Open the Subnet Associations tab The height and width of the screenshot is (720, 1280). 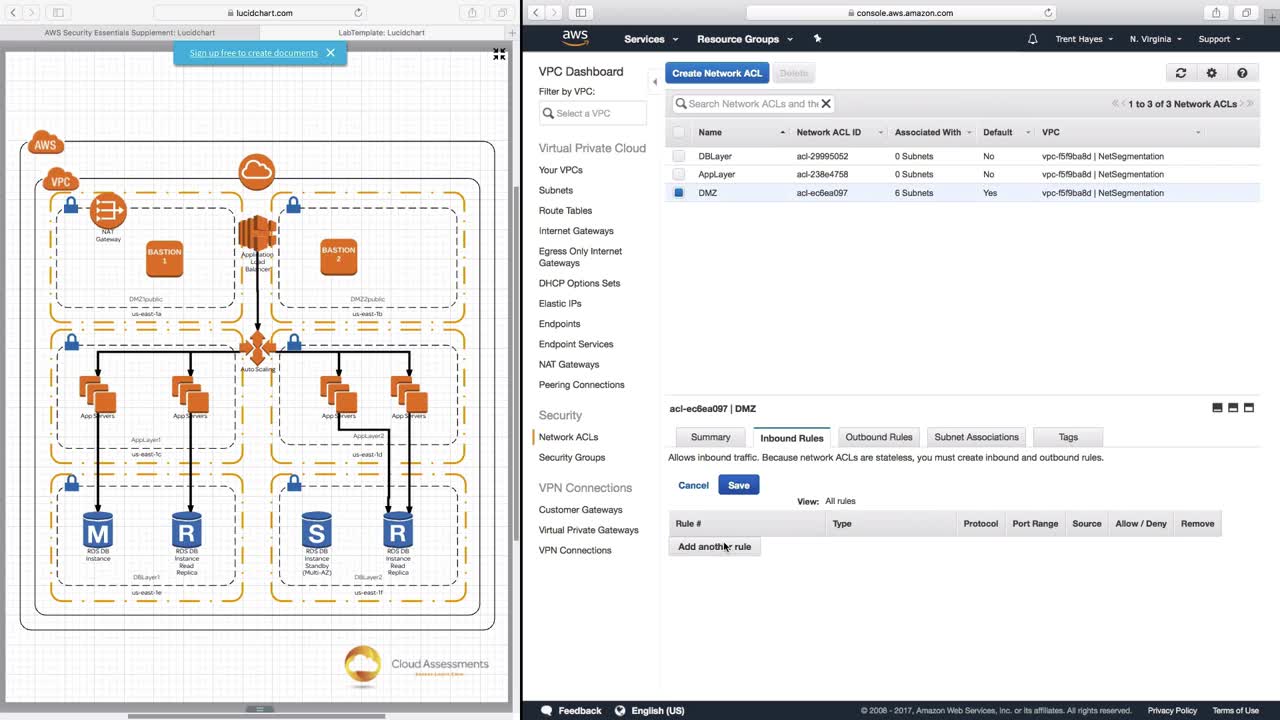click(x=976, y=437)
